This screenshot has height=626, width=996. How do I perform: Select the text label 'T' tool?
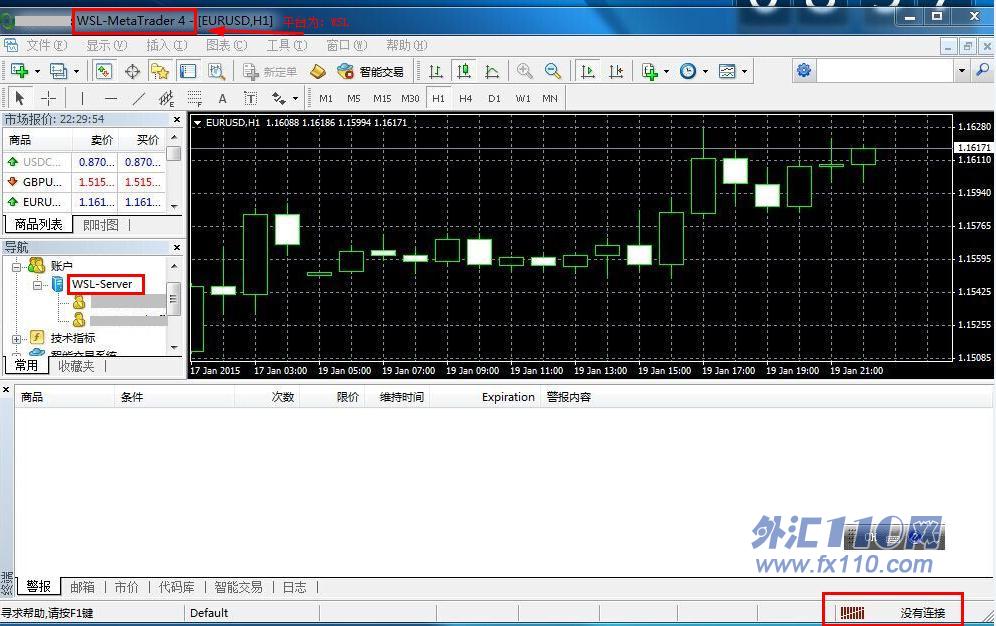[250, 98]
